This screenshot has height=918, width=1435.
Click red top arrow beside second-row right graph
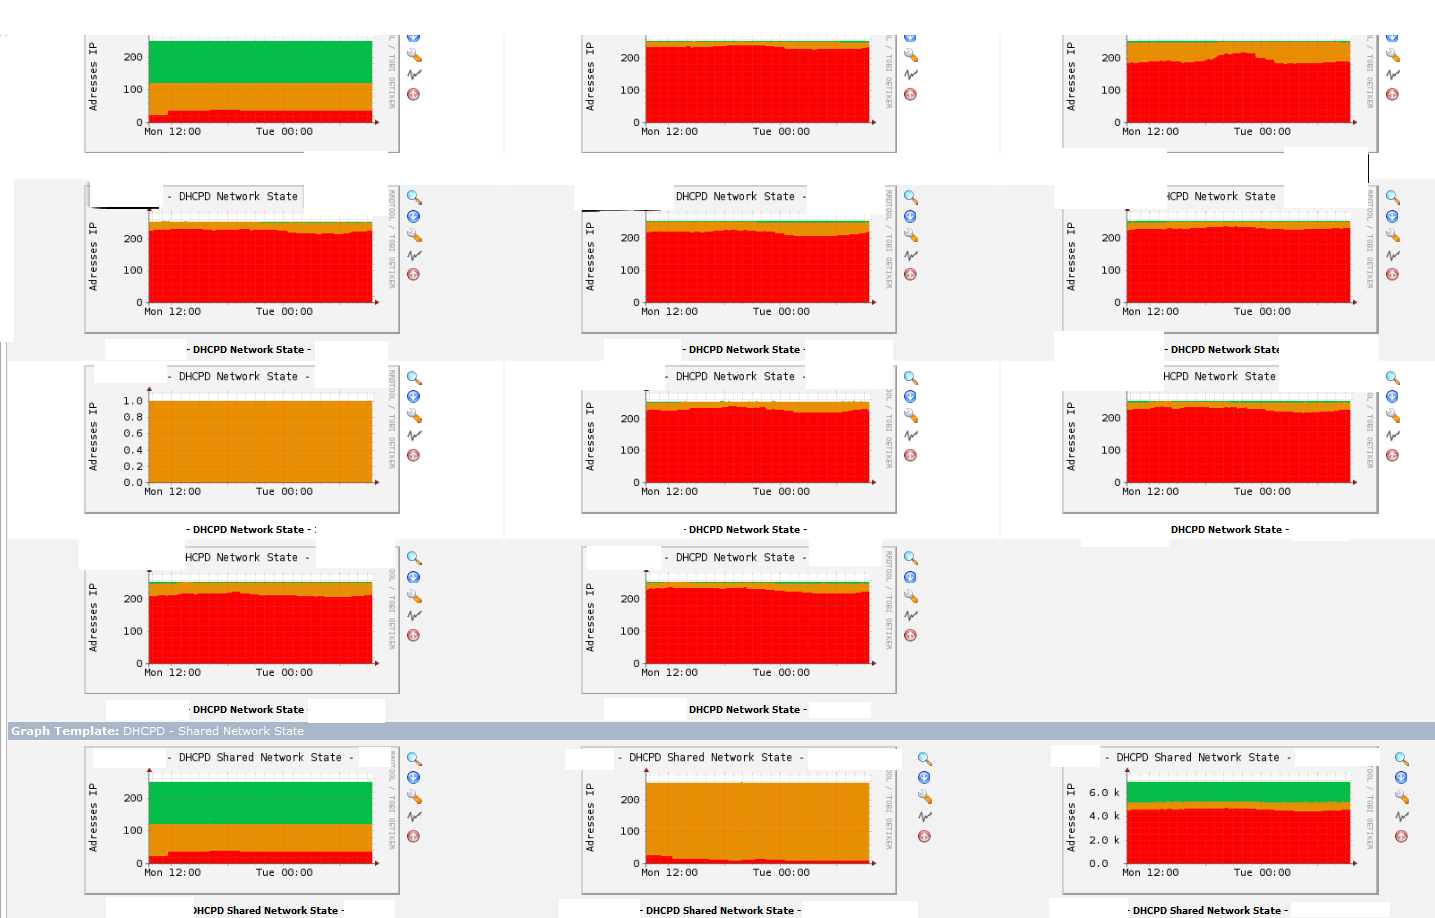(x=1393, y=274)
